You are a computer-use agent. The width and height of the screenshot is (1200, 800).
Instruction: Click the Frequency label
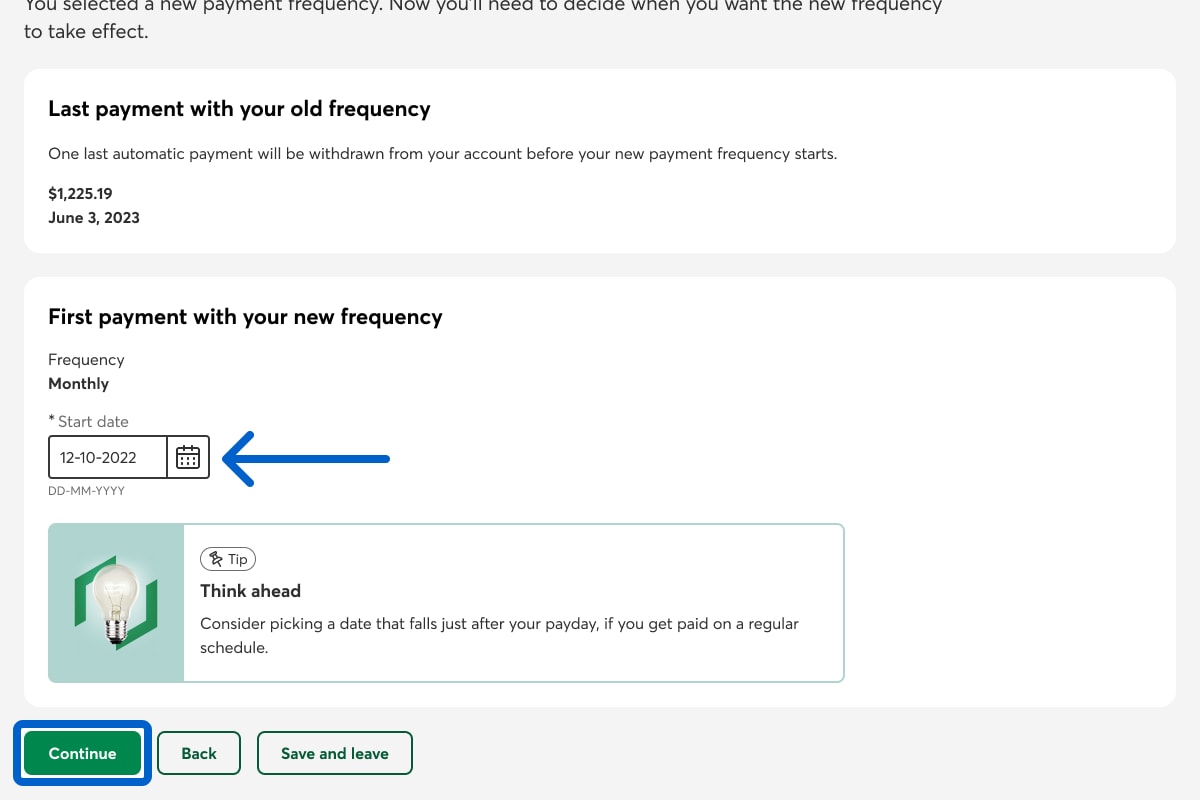coord(86,360)
